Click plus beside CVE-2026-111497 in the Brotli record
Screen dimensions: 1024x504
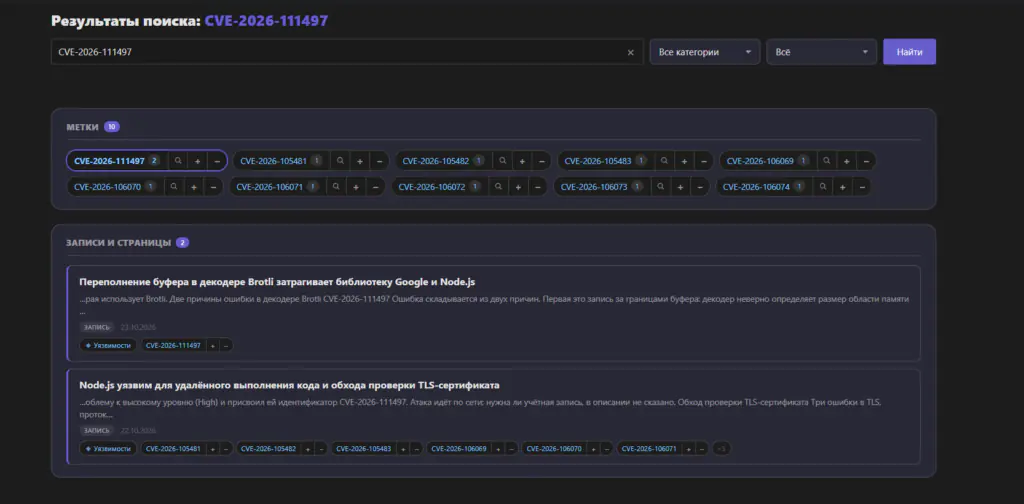tap(212, 345)
